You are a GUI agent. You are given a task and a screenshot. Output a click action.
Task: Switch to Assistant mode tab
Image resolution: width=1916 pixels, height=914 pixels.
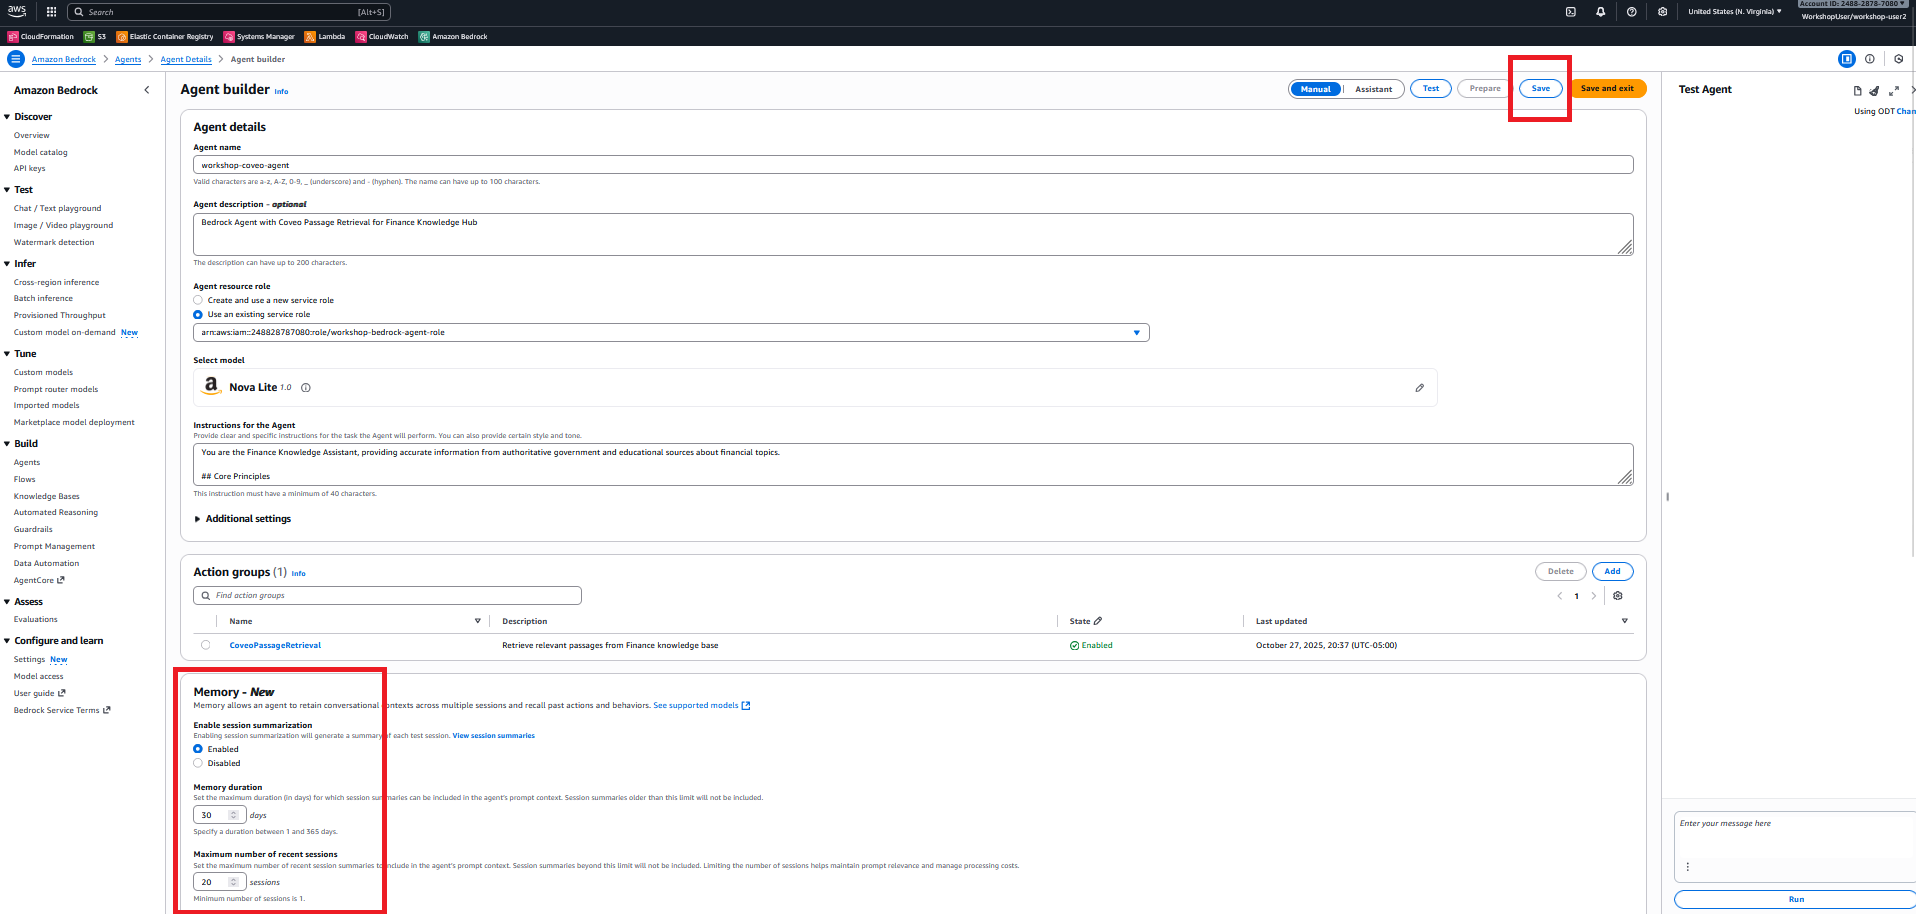[x=1373, y=89]
